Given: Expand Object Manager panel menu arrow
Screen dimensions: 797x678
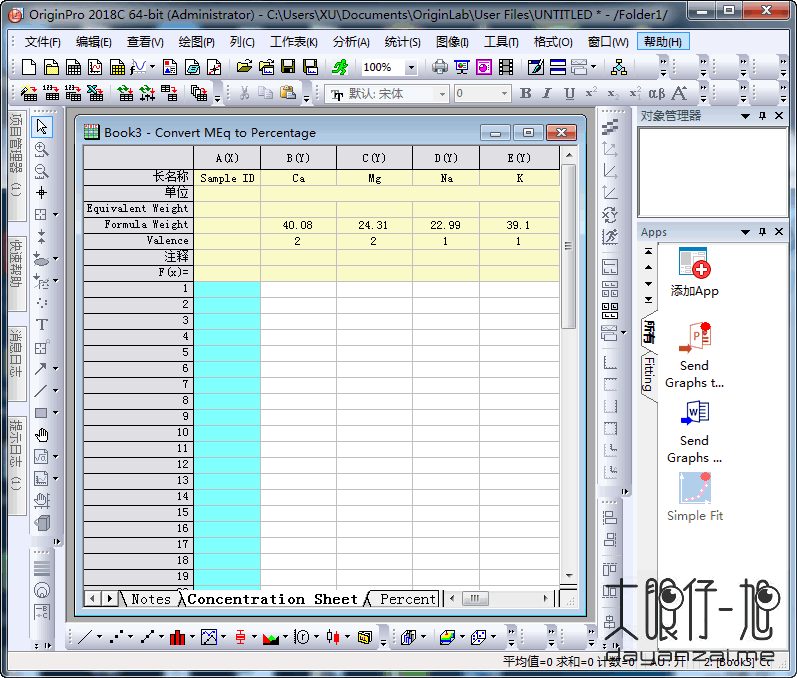Looking at the screenshot, I should [x=745, y=116].
